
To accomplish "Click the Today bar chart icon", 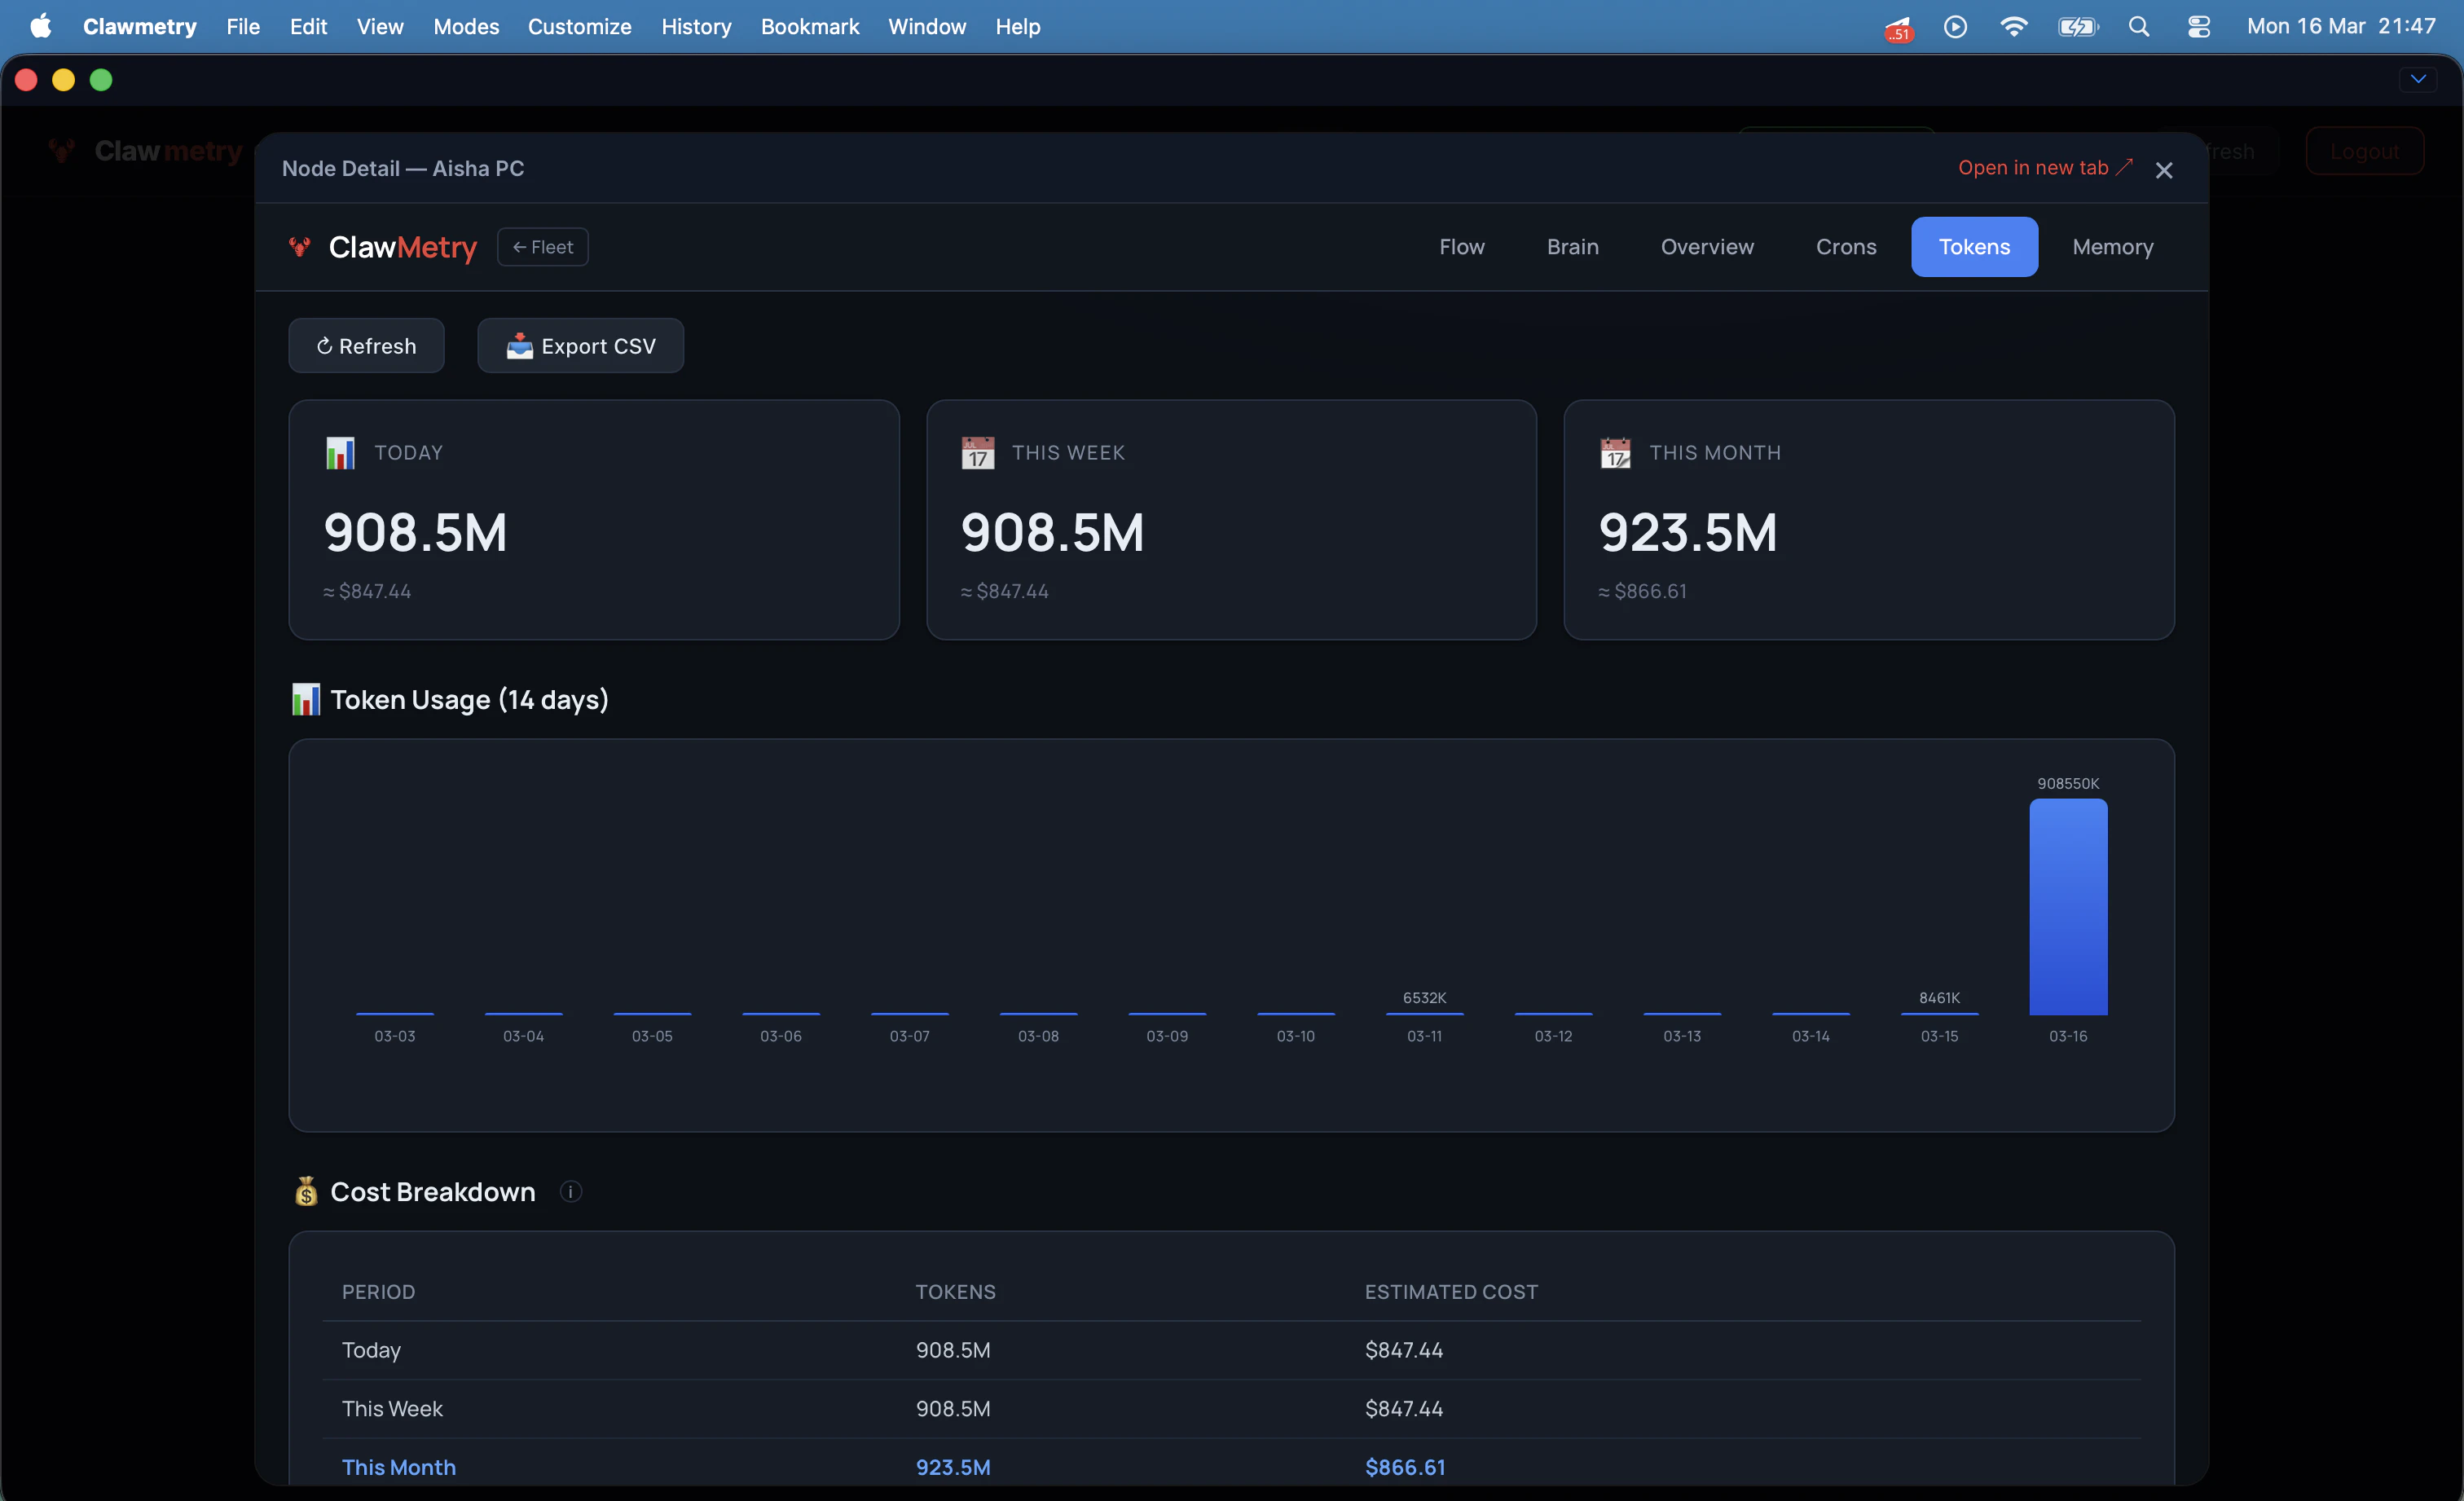I will tap(340, 453).
